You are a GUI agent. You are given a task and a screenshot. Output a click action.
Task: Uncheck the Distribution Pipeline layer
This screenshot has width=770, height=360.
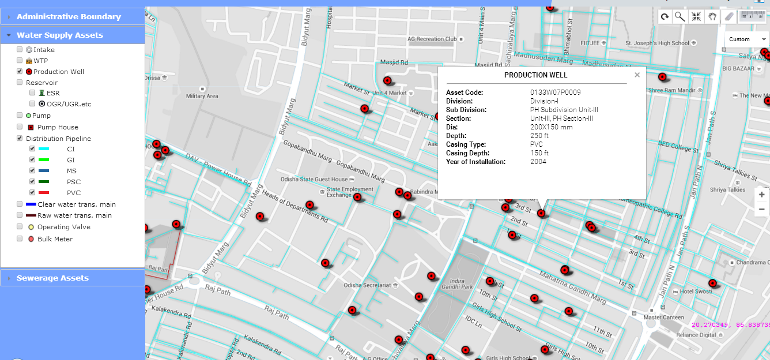click(20, 138)
